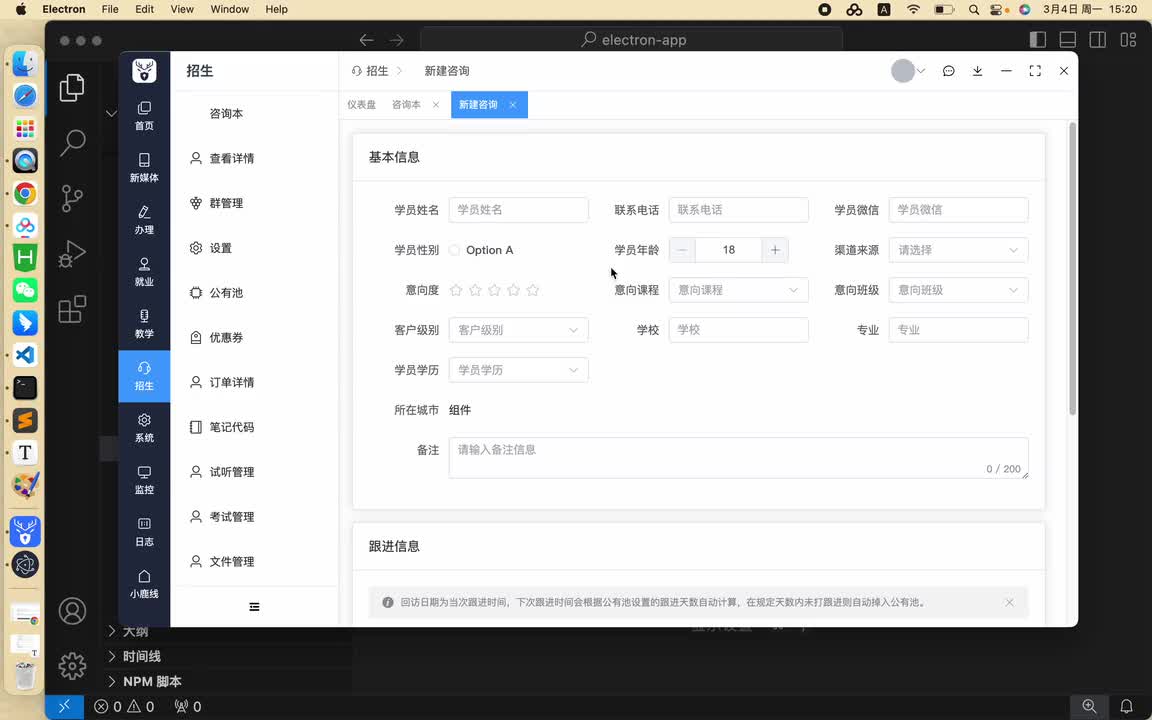Open the macOS Window menu
1152x720 pixels.
click(229, 10)
